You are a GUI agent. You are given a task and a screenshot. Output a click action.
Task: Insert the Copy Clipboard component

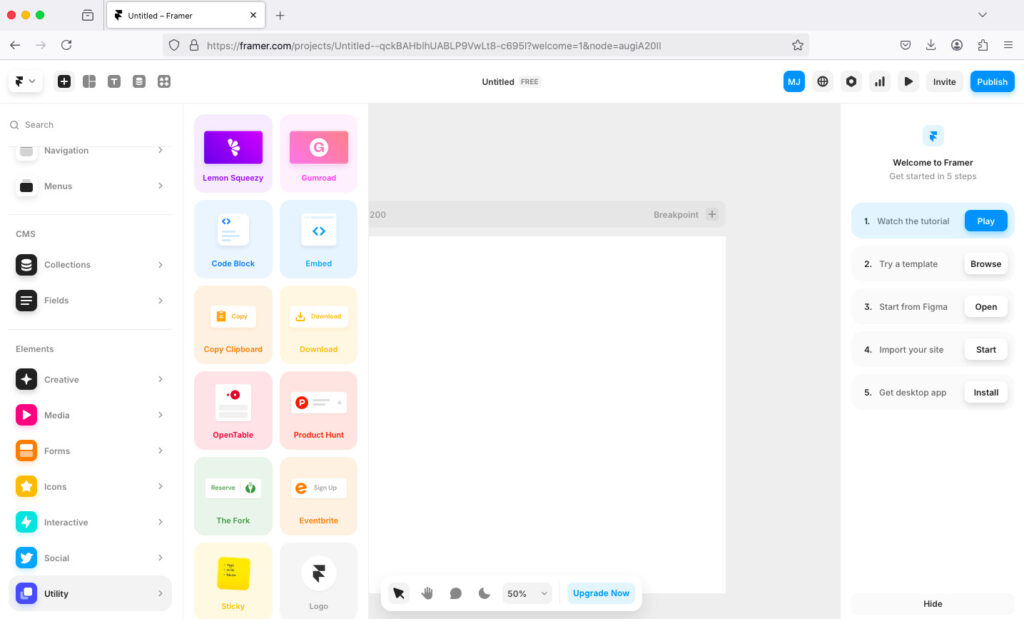point(233,325)
